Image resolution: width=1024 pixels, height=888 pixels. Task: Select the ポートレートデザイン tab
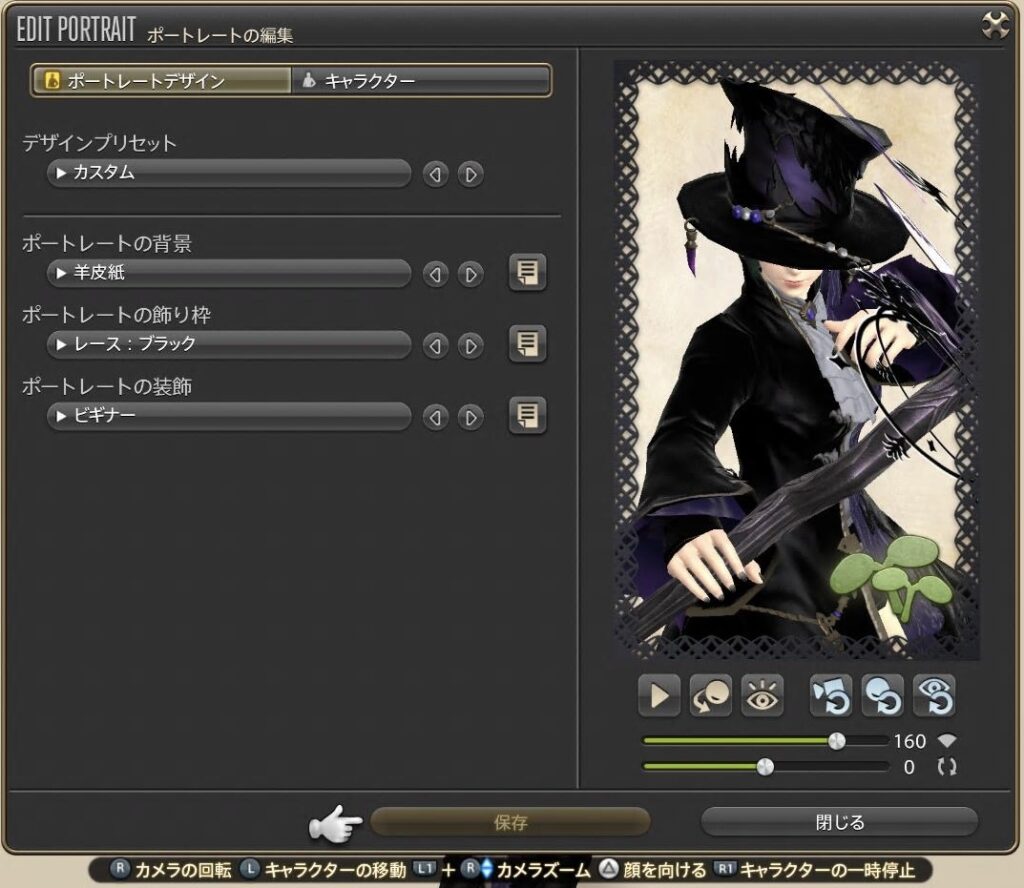click(161, 81)
